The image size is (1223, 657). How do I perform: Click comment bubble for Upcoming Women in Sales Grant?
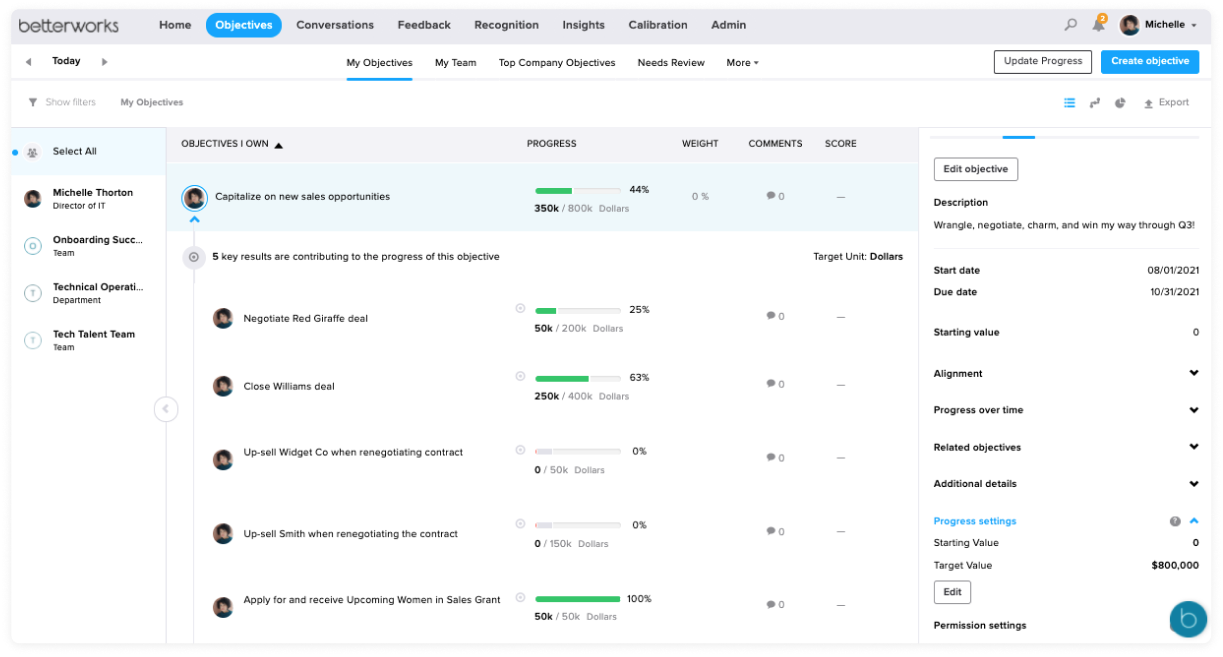point(771,604)
